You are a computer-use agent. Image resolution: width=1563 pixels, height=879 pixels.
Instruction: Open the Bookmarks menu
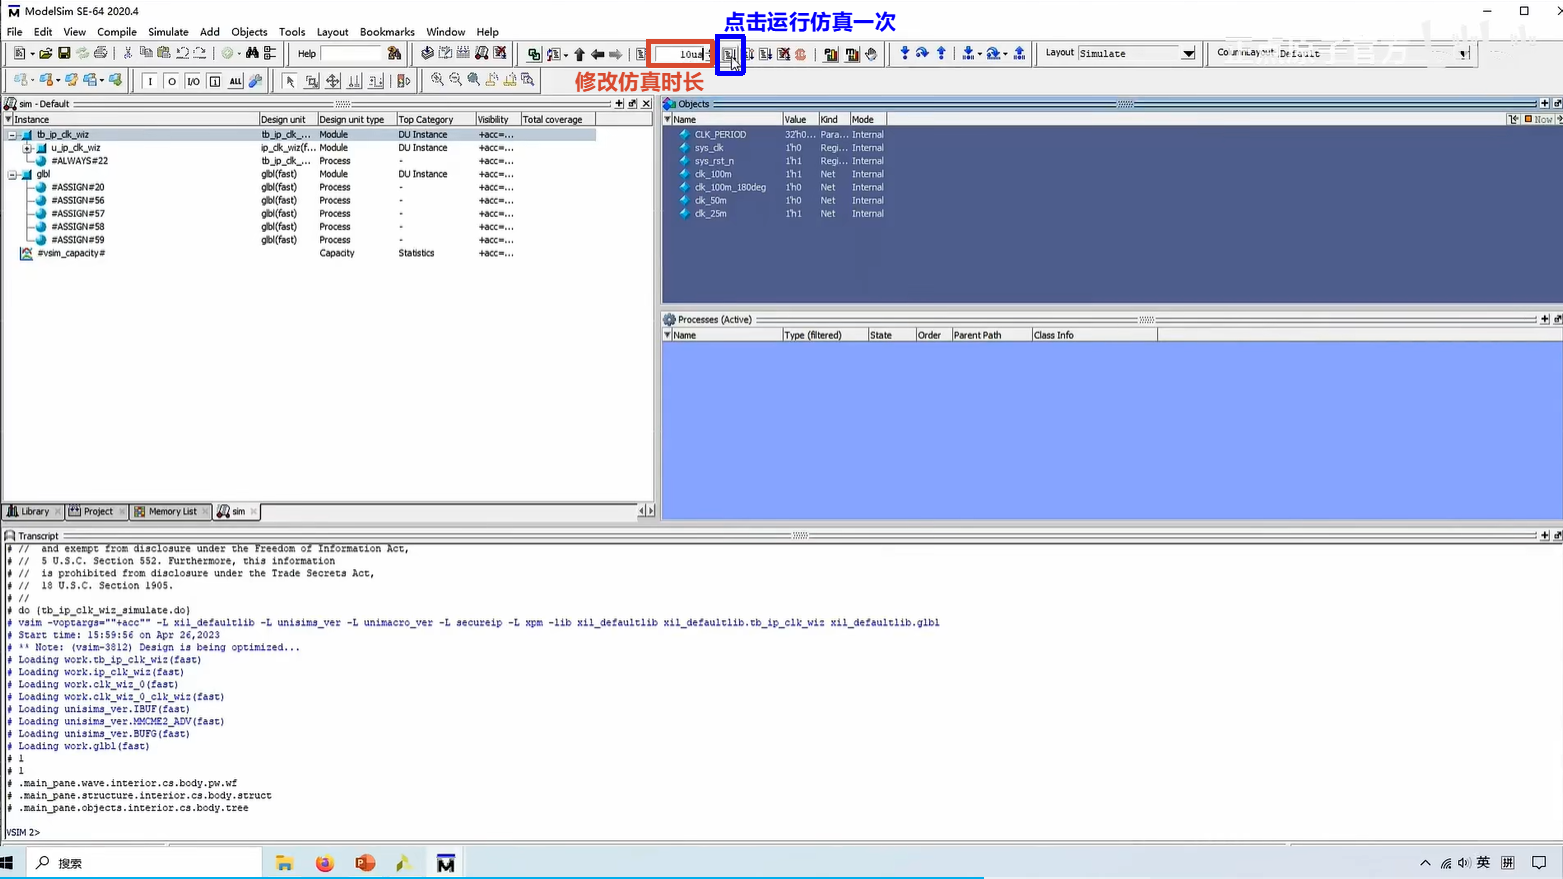tap(387, 32)
